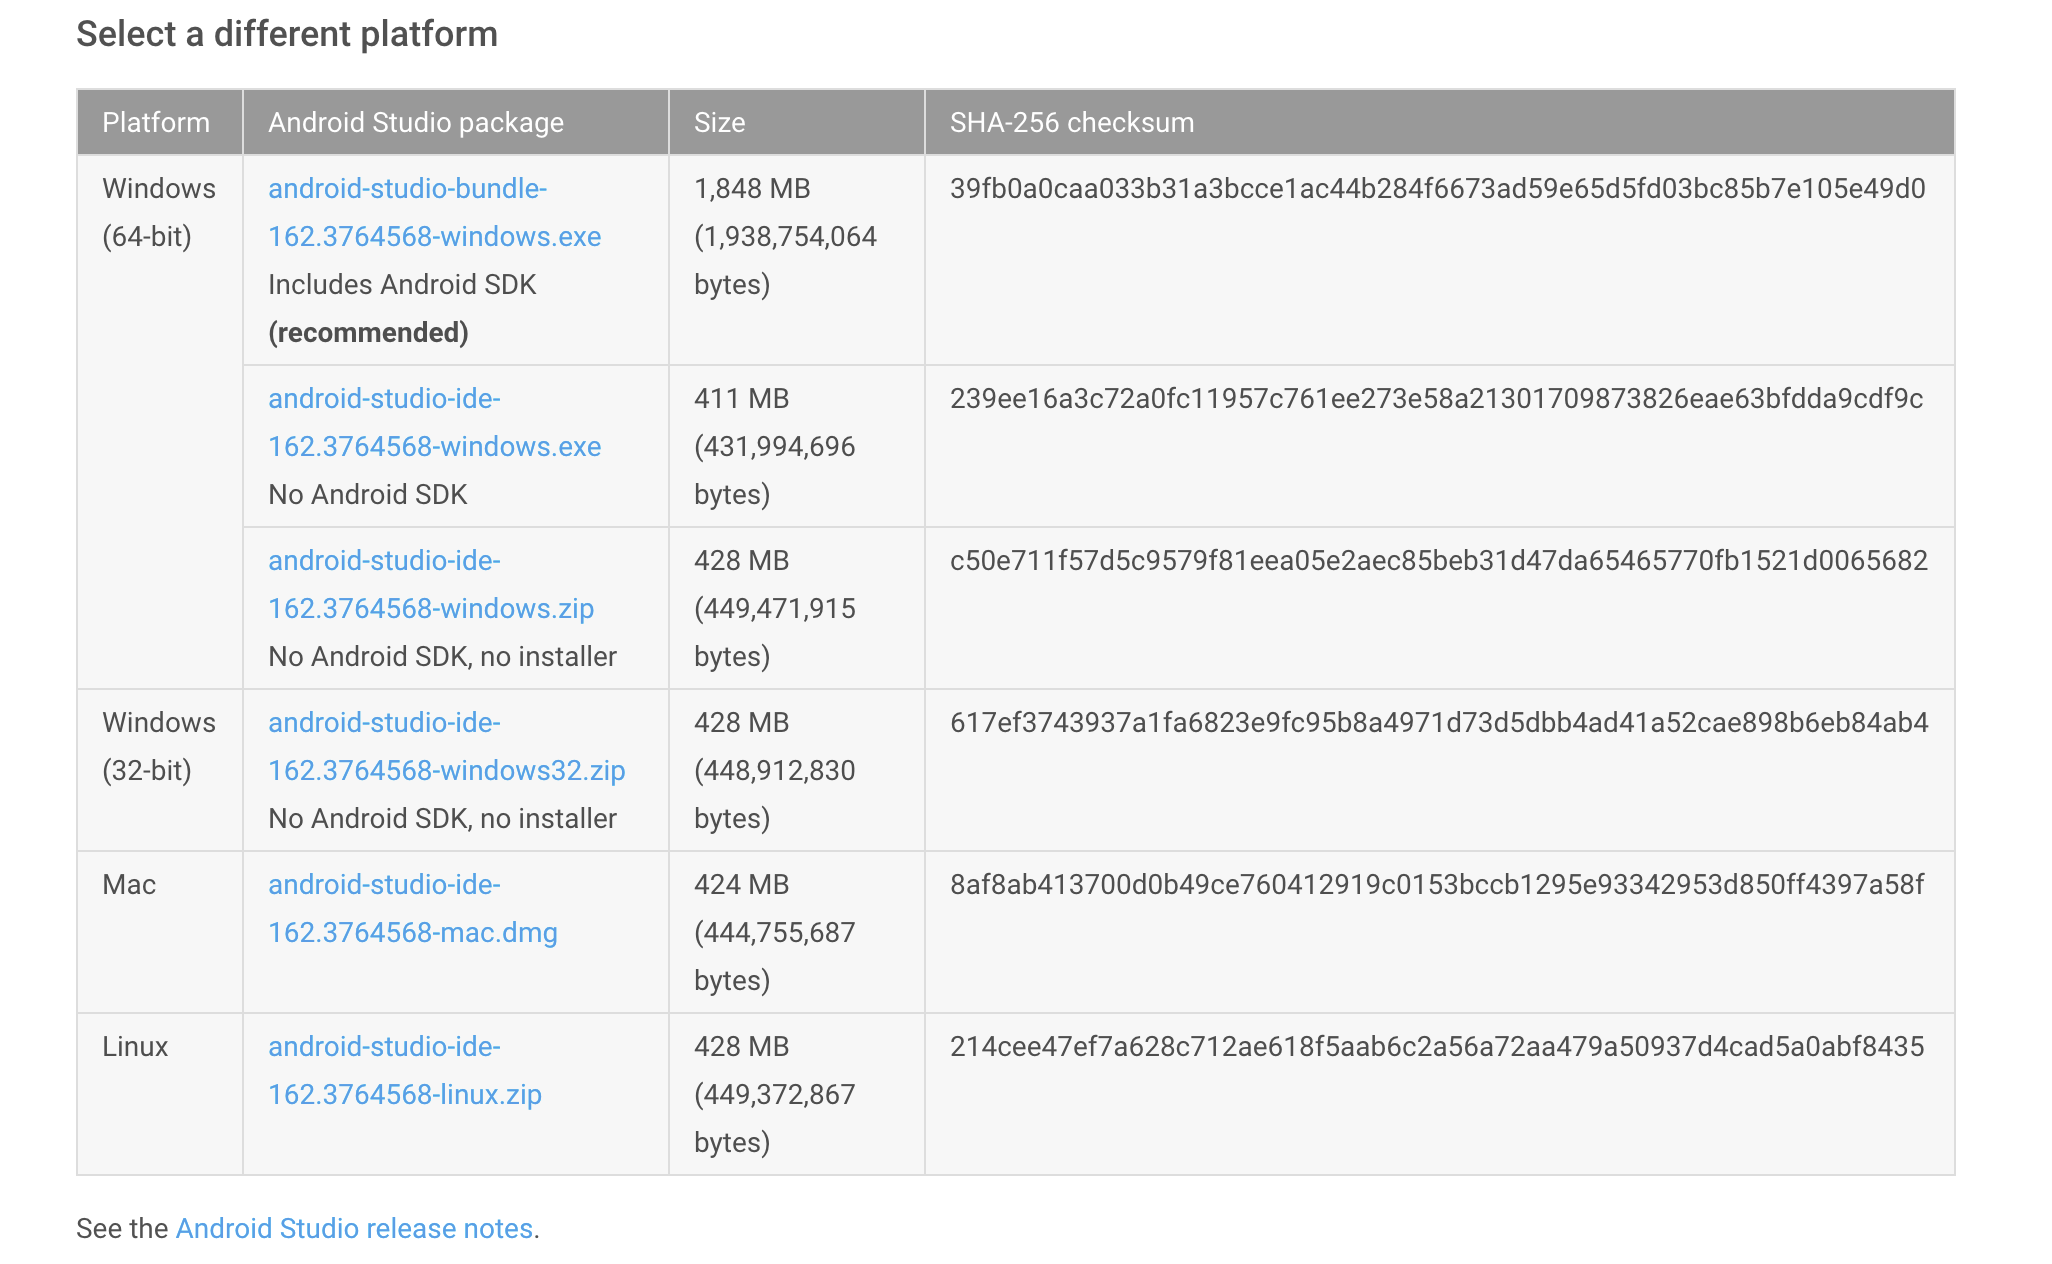The width and height of the screenshot is (2052, 1264).
Task: Download the Mac dmg package
Action: (412, 908)
